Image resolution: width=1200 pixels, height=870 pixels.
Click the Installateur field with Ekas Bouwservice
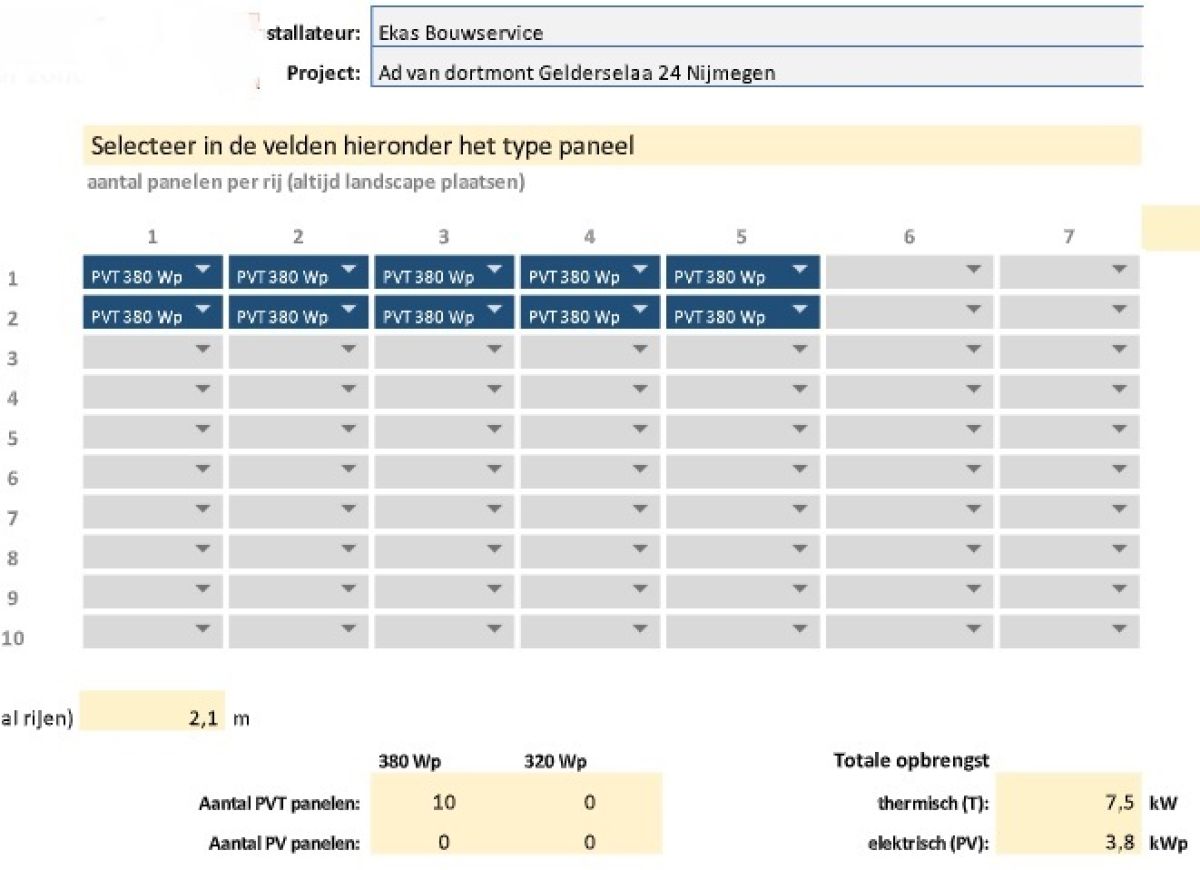[x=757, y=33]
